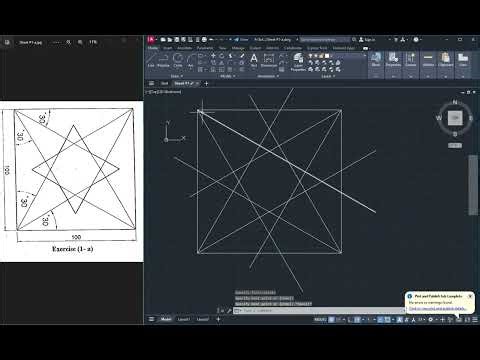
Task: Click the Plot printer icon in quick access toolbar
Action: click(204, 40)
